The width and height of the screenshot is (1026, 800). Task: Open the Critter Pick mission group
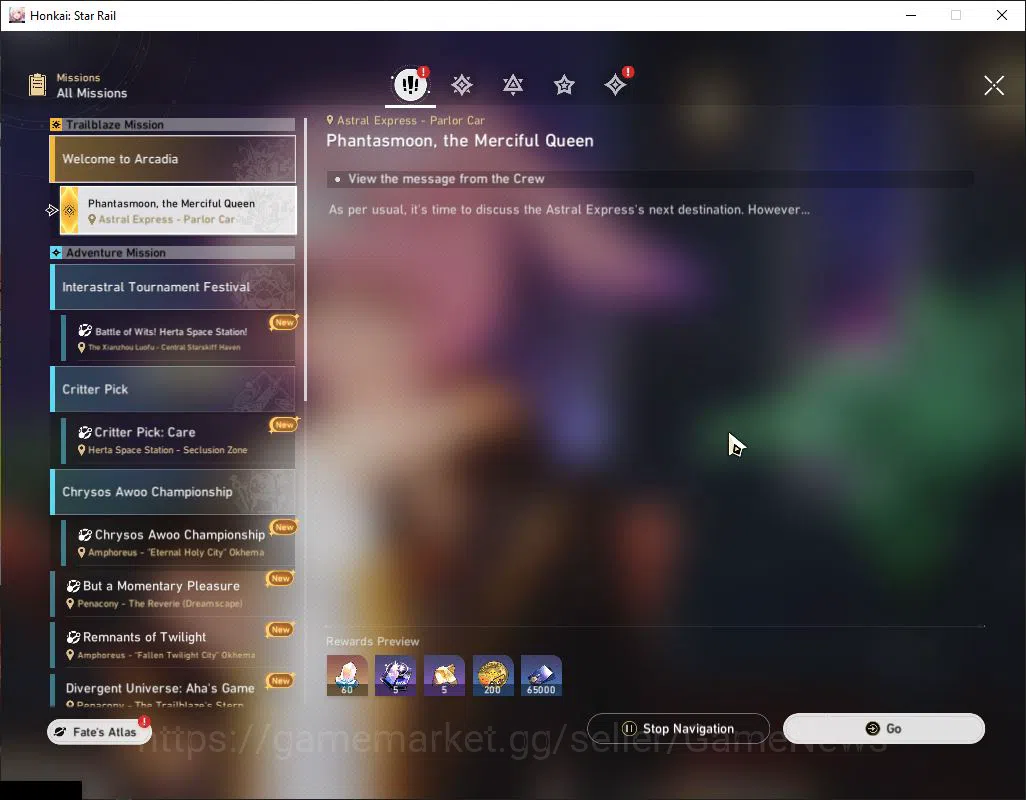(x=173, y=389)
